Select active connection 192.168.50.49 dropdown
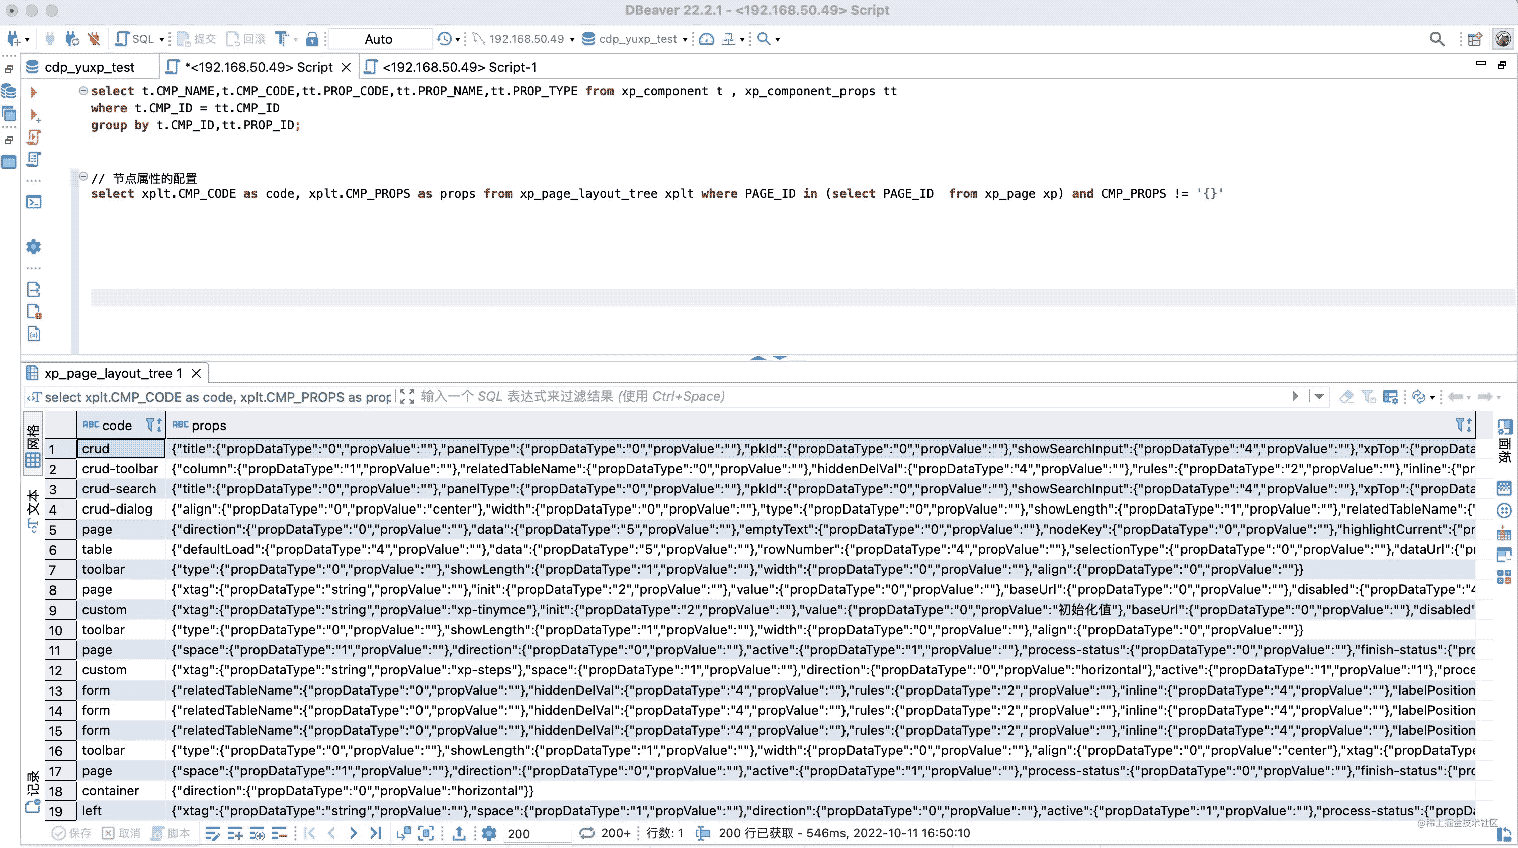 click(x=522, y=39)
